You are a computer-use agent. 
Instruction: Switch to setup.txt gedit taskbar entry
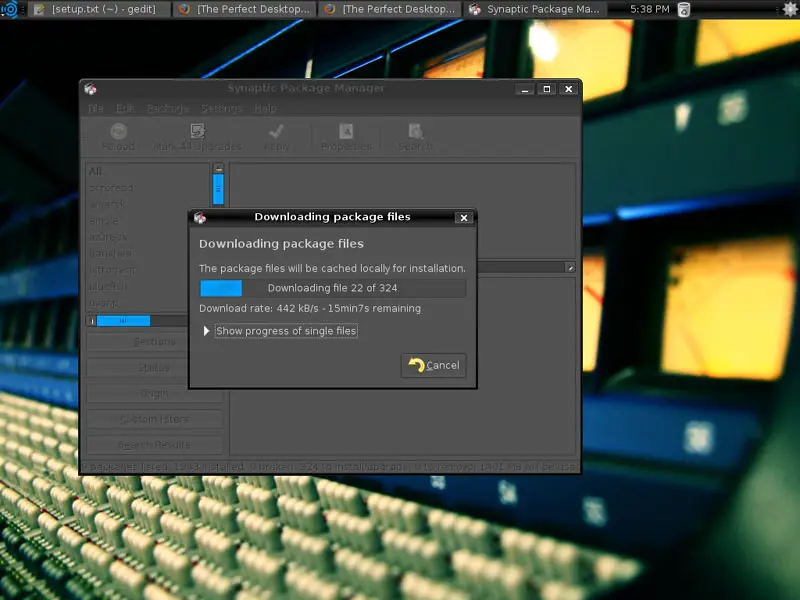pyautogui.click(x=98, y=9)
